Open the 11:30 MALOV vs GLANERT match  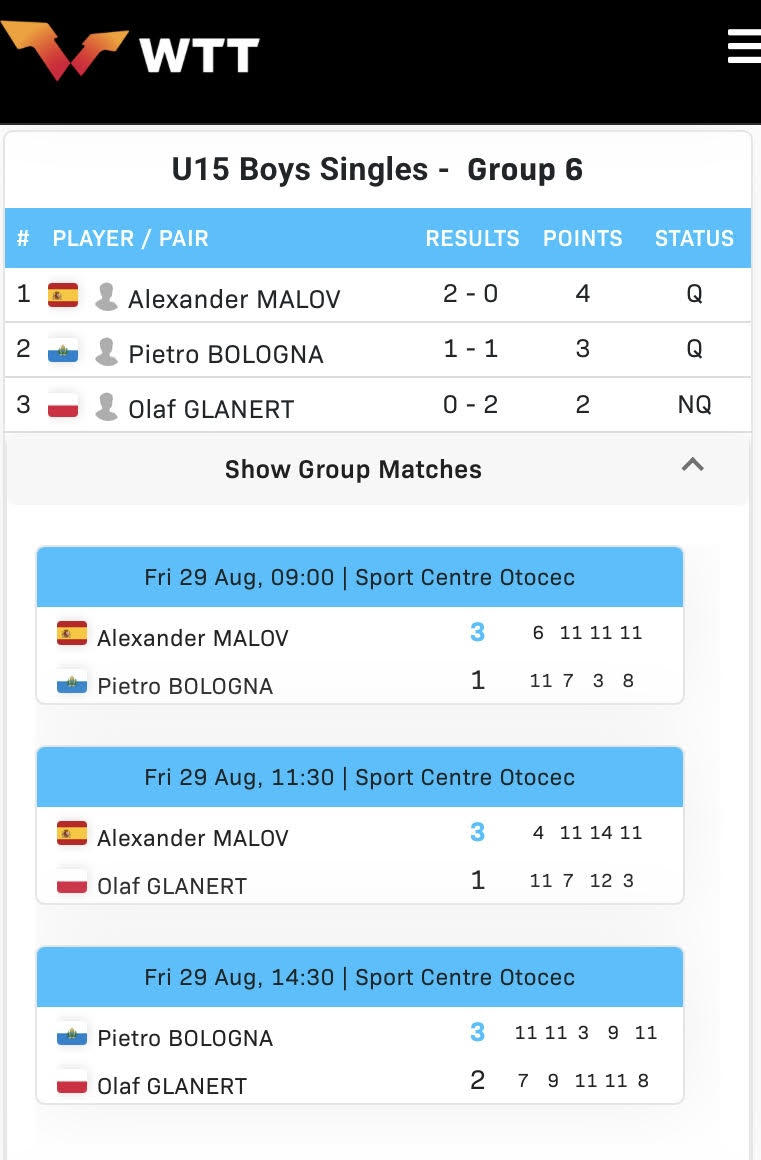[359, 826]
